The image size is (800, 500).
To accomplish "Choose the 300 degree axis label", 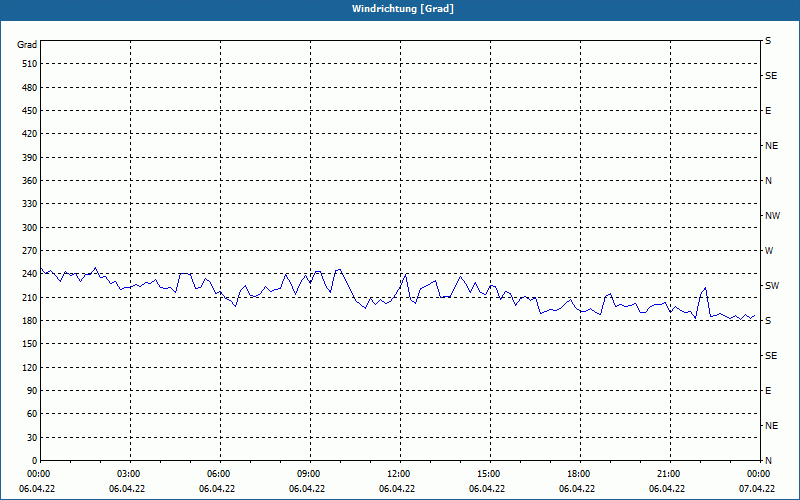I will click(29, 228).
